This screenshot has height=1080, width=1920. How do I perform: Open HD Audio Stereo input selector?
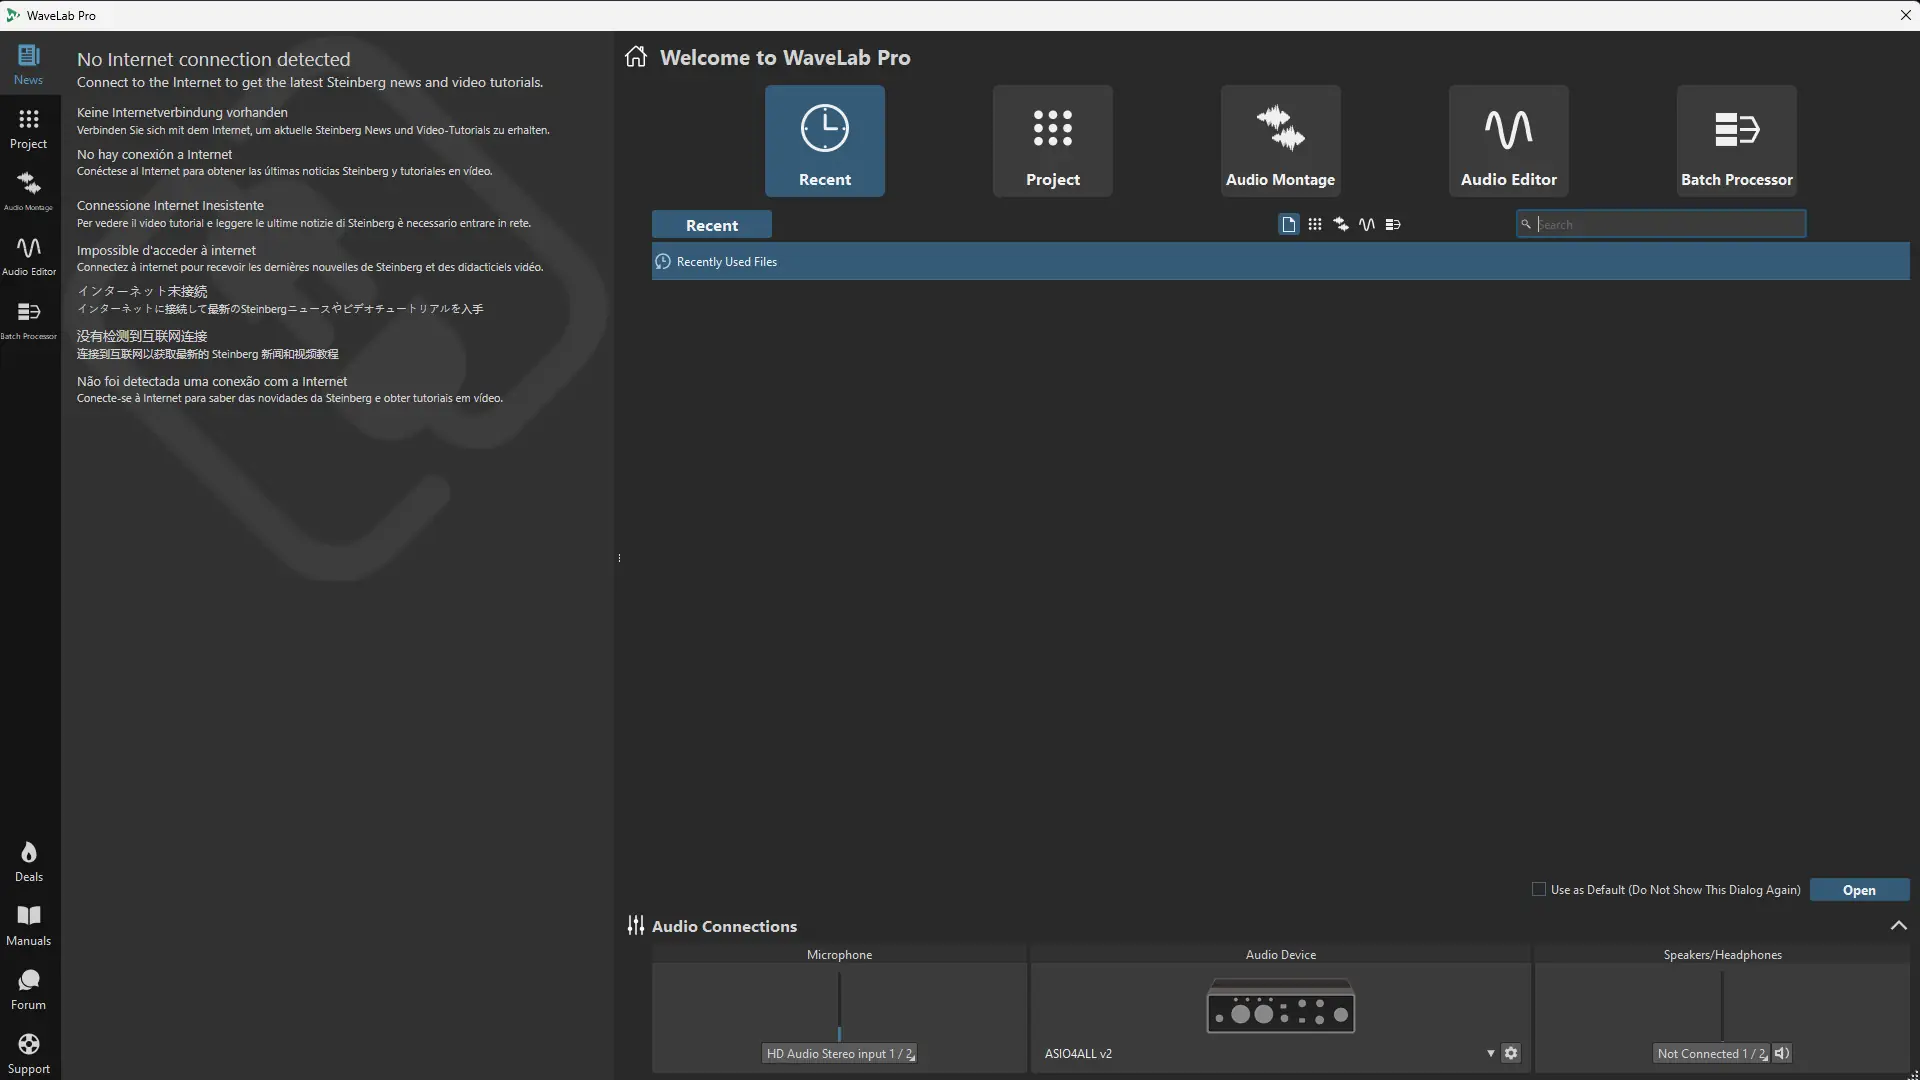[x=839, y=1053]
